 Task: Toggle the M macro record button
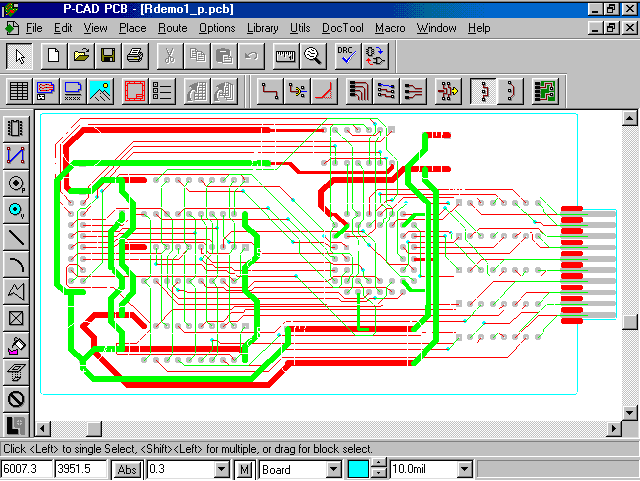[244, 470]
